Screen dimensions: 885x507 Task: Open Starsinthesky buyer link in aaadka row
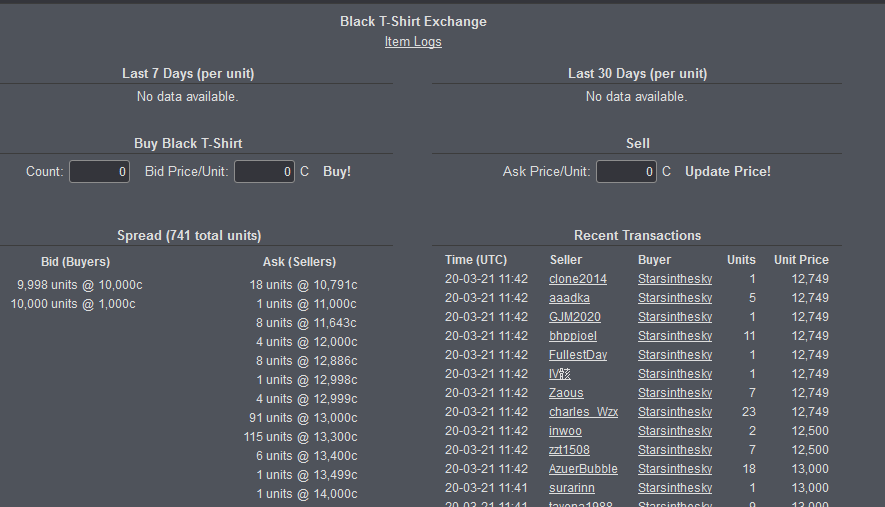[675, 298]
